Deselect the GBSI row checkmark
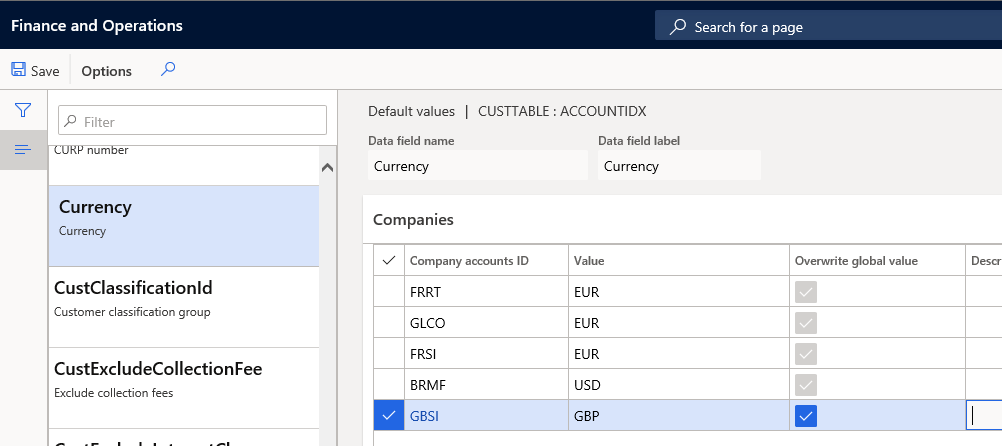The width and height of the screenshot is (1002, 446). [x=389, y=416]
